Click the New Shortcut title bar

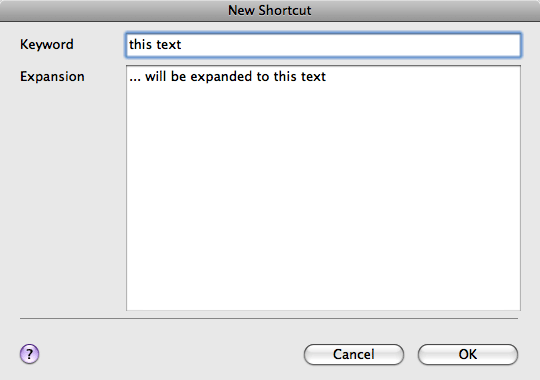pos(270,10)
